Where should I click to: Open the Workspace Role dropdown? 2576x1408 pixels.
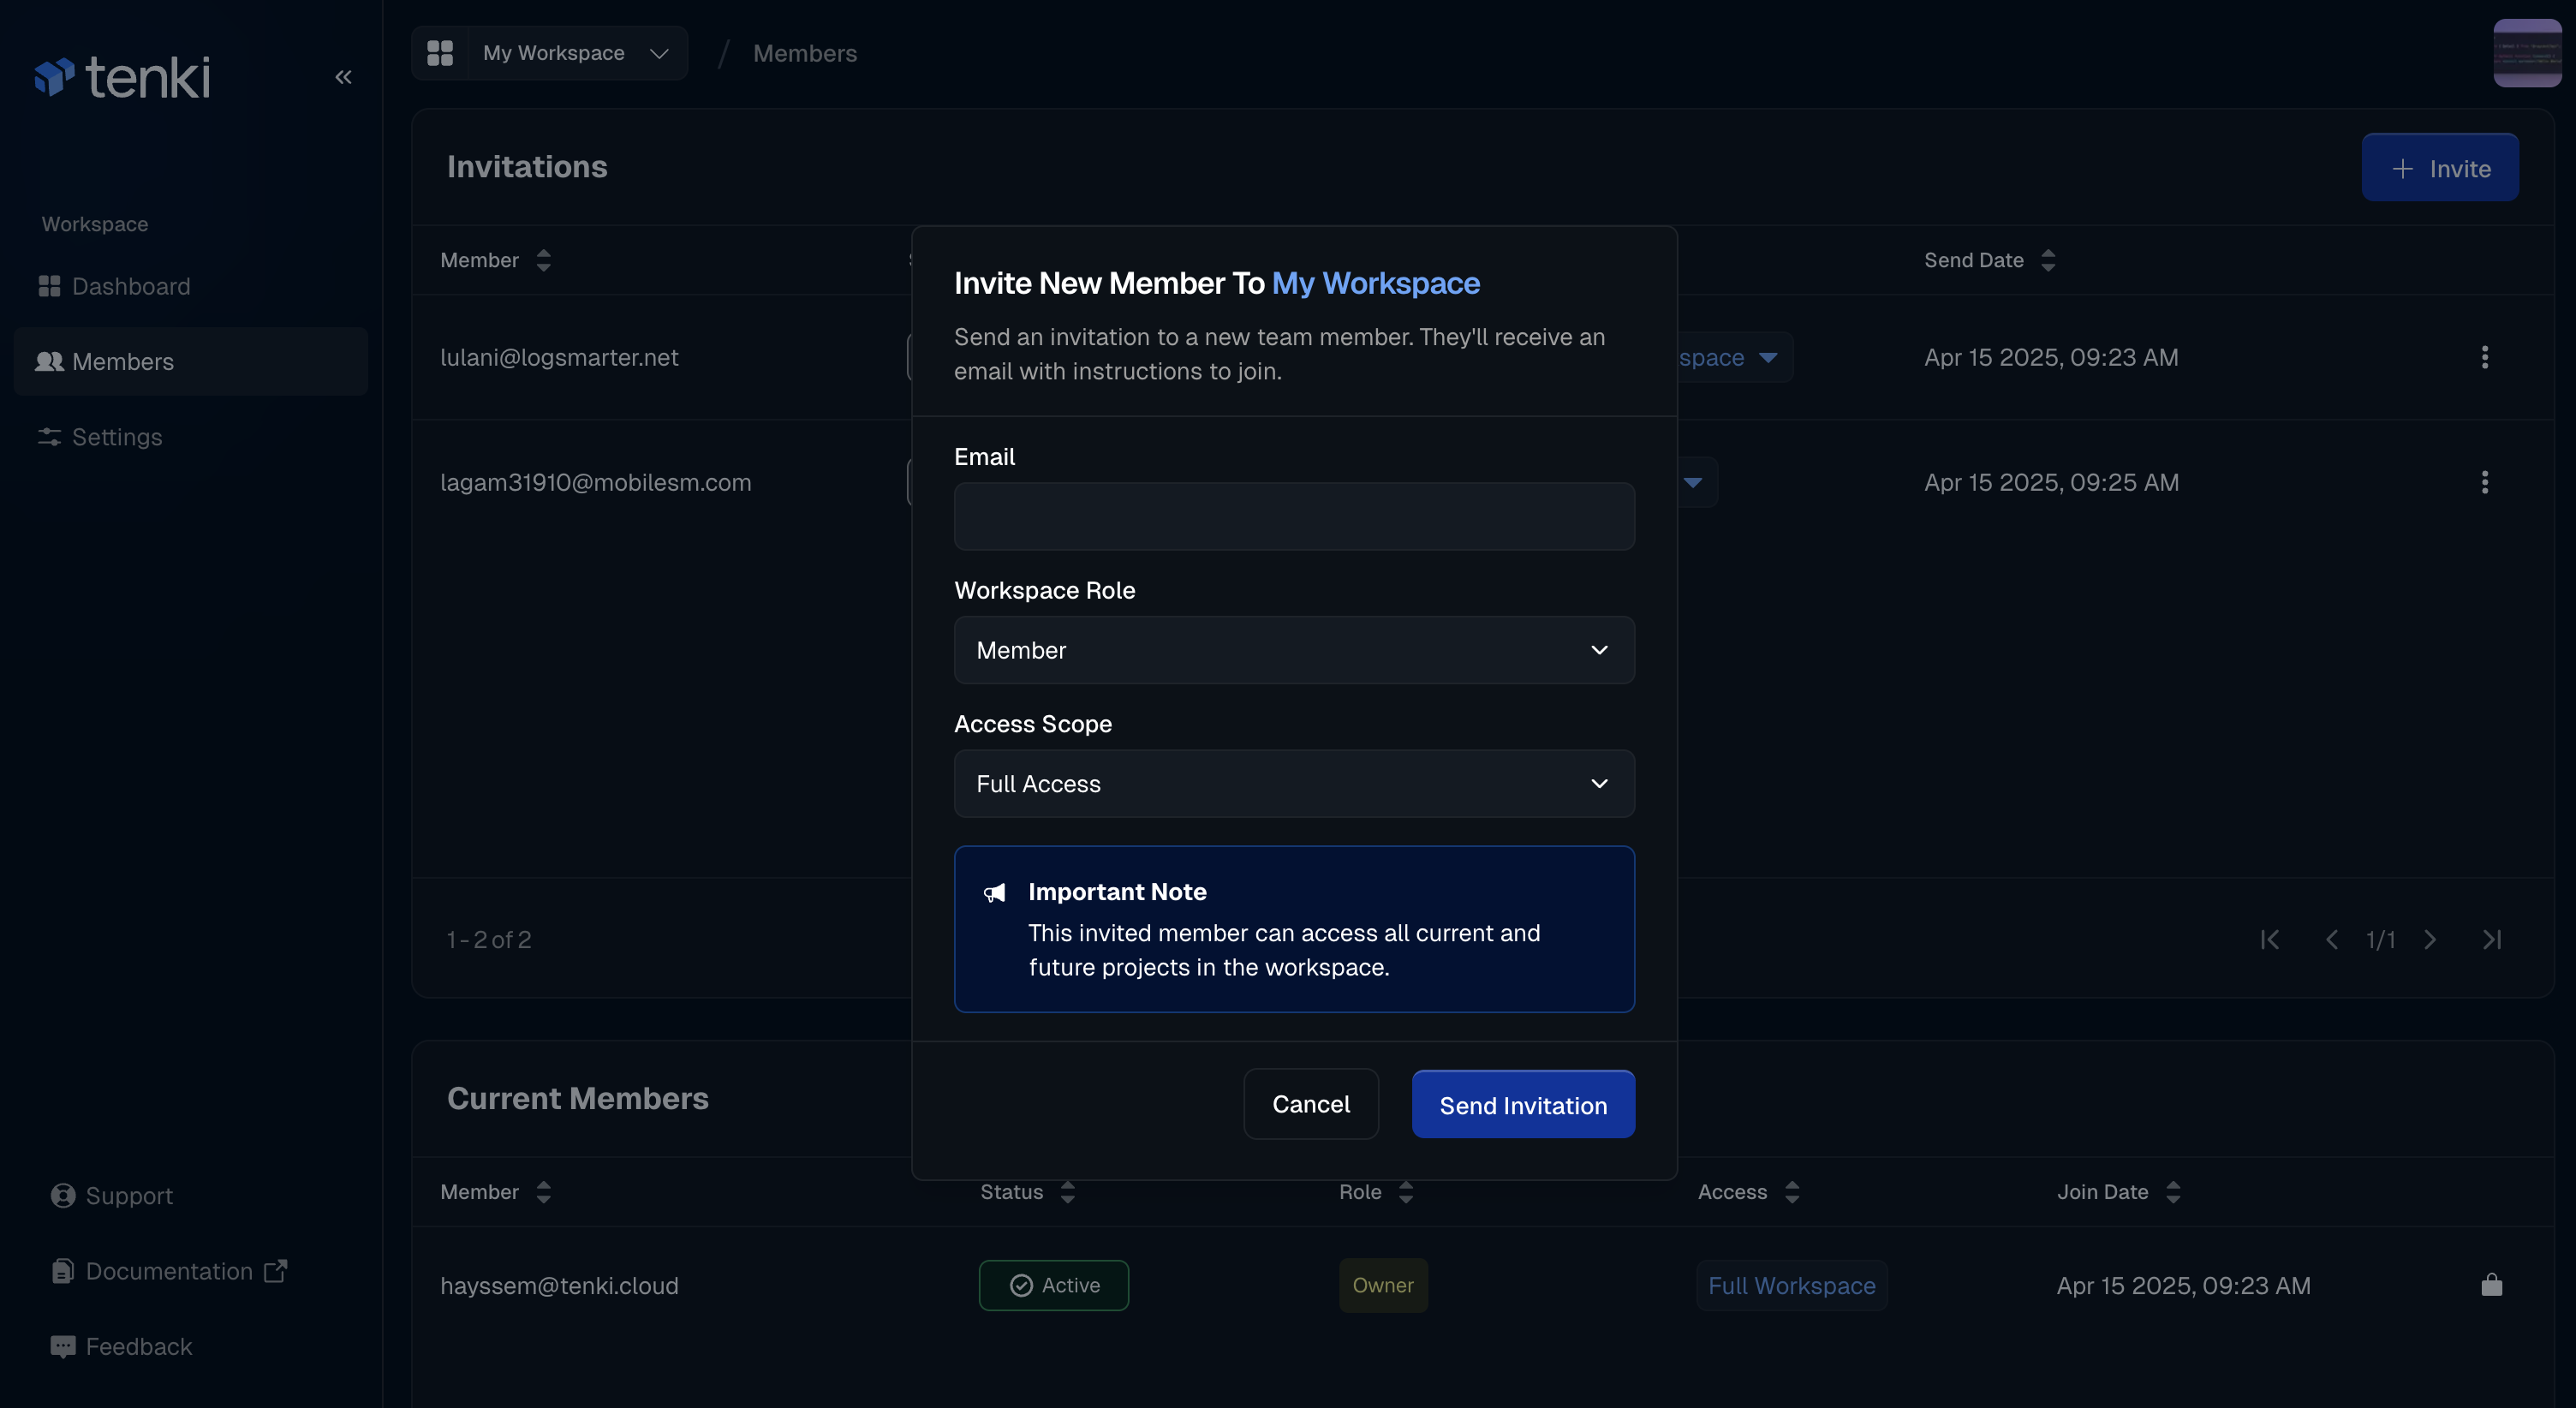[1294, 650]
